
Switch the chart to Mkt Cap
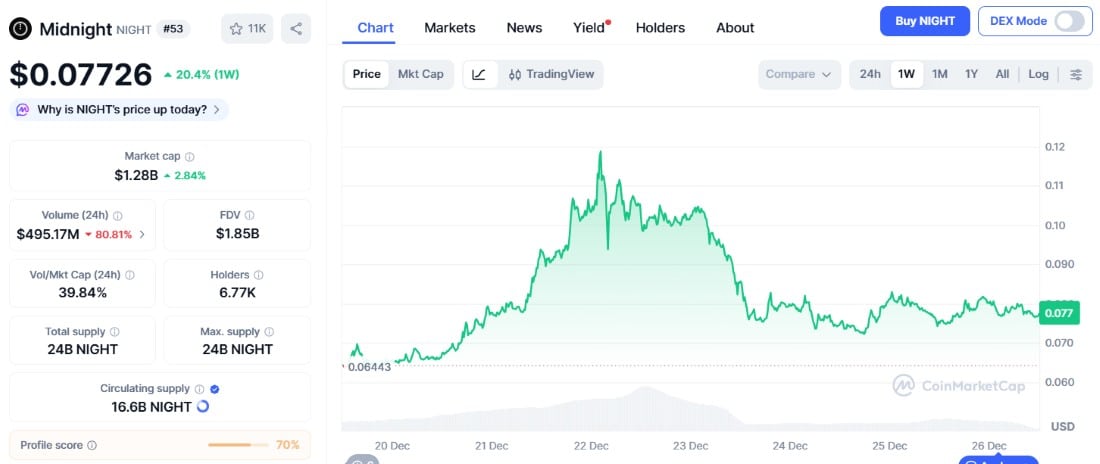click(420, 74)
